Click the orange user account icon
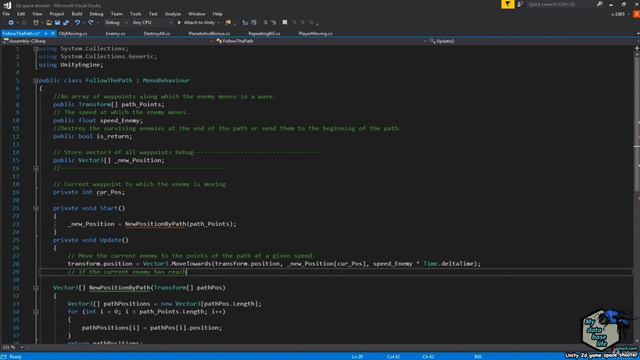 (636, 14)
